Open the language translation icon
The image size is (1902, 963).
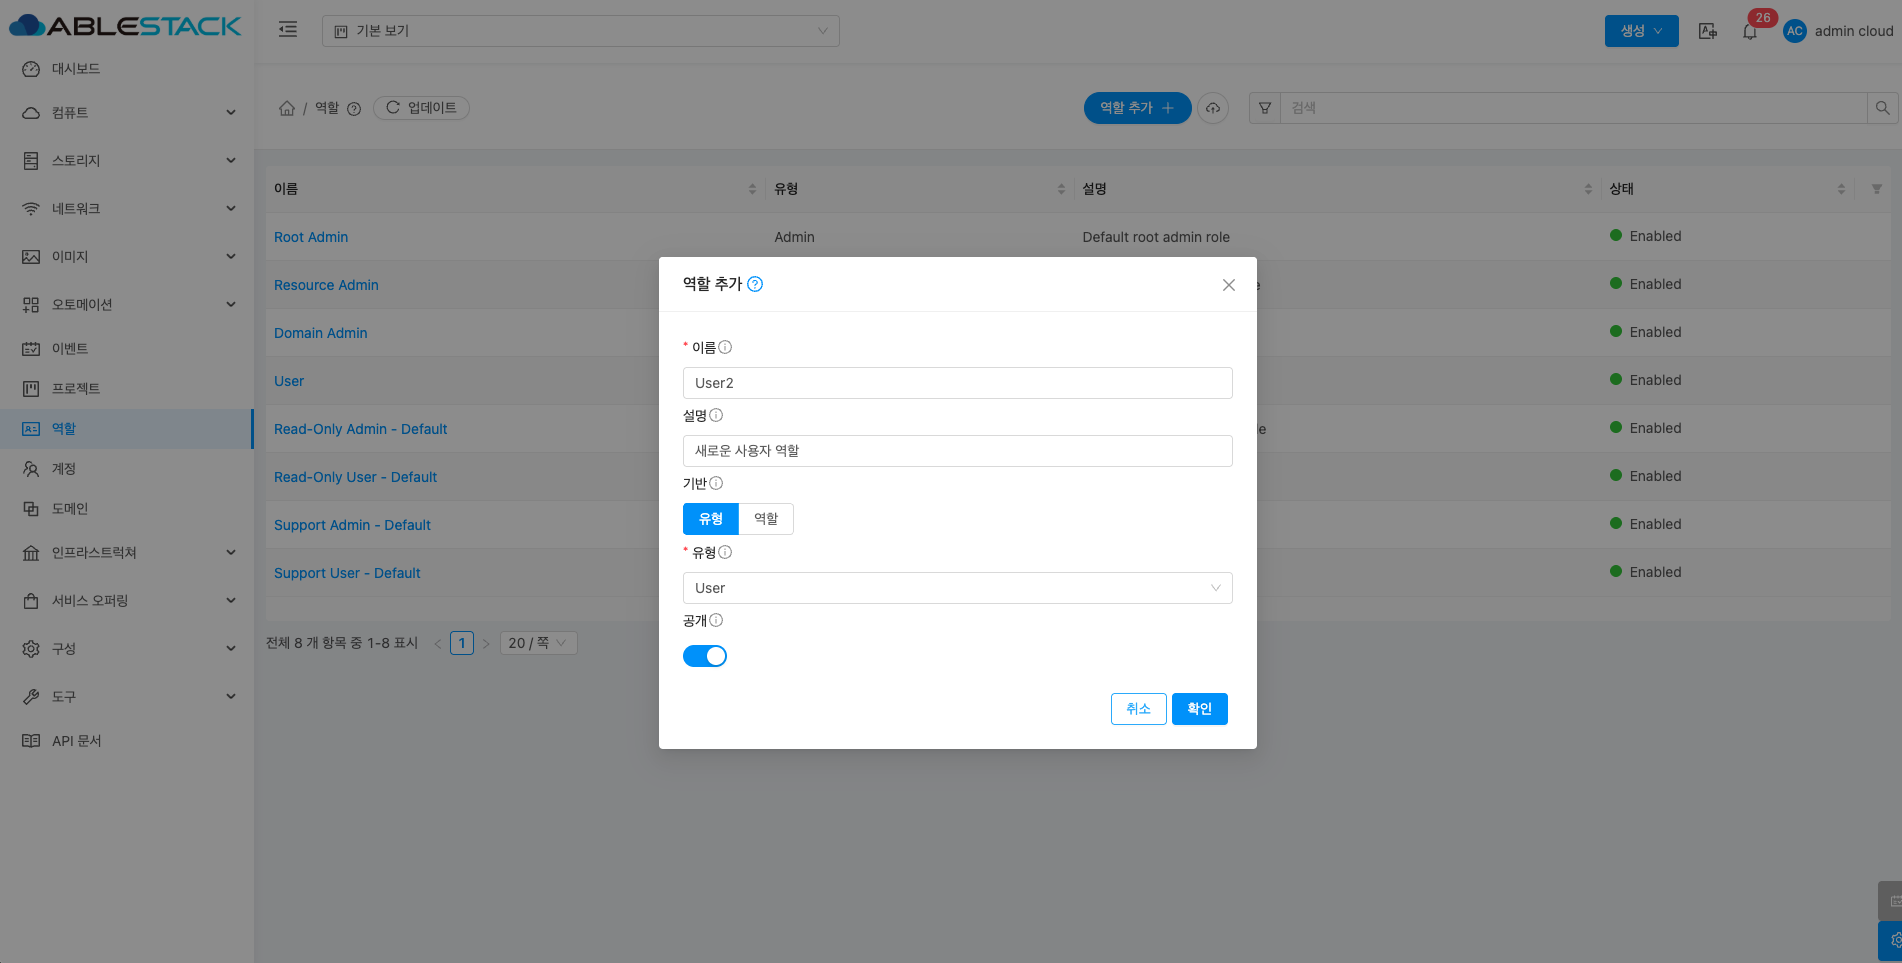point(1708,31)
